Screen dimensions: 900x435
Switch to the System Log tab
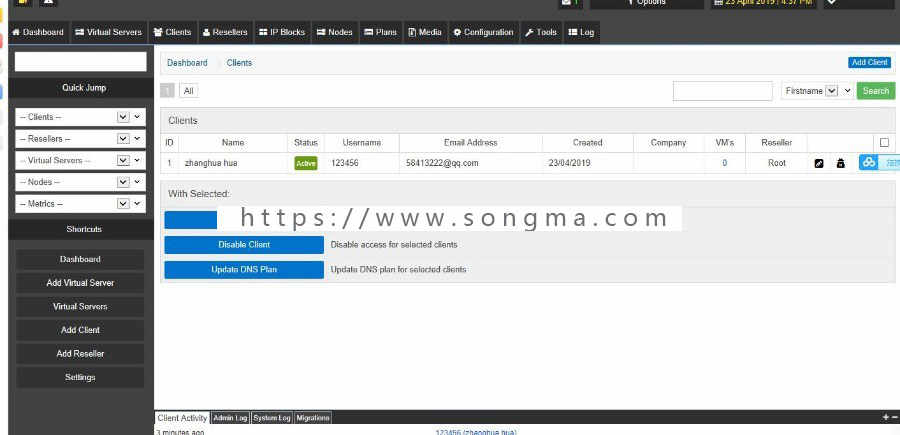272,418
